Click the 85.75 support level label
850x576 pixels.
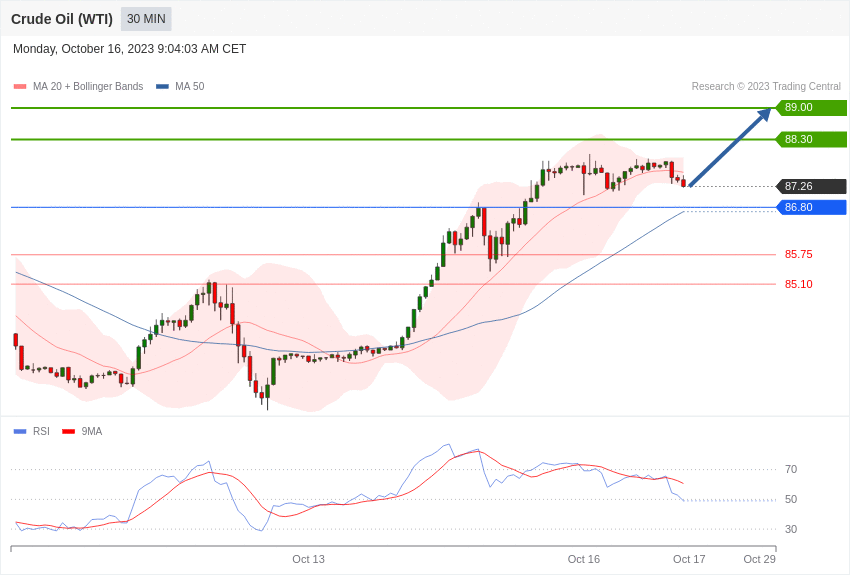[x=799, y=255]
